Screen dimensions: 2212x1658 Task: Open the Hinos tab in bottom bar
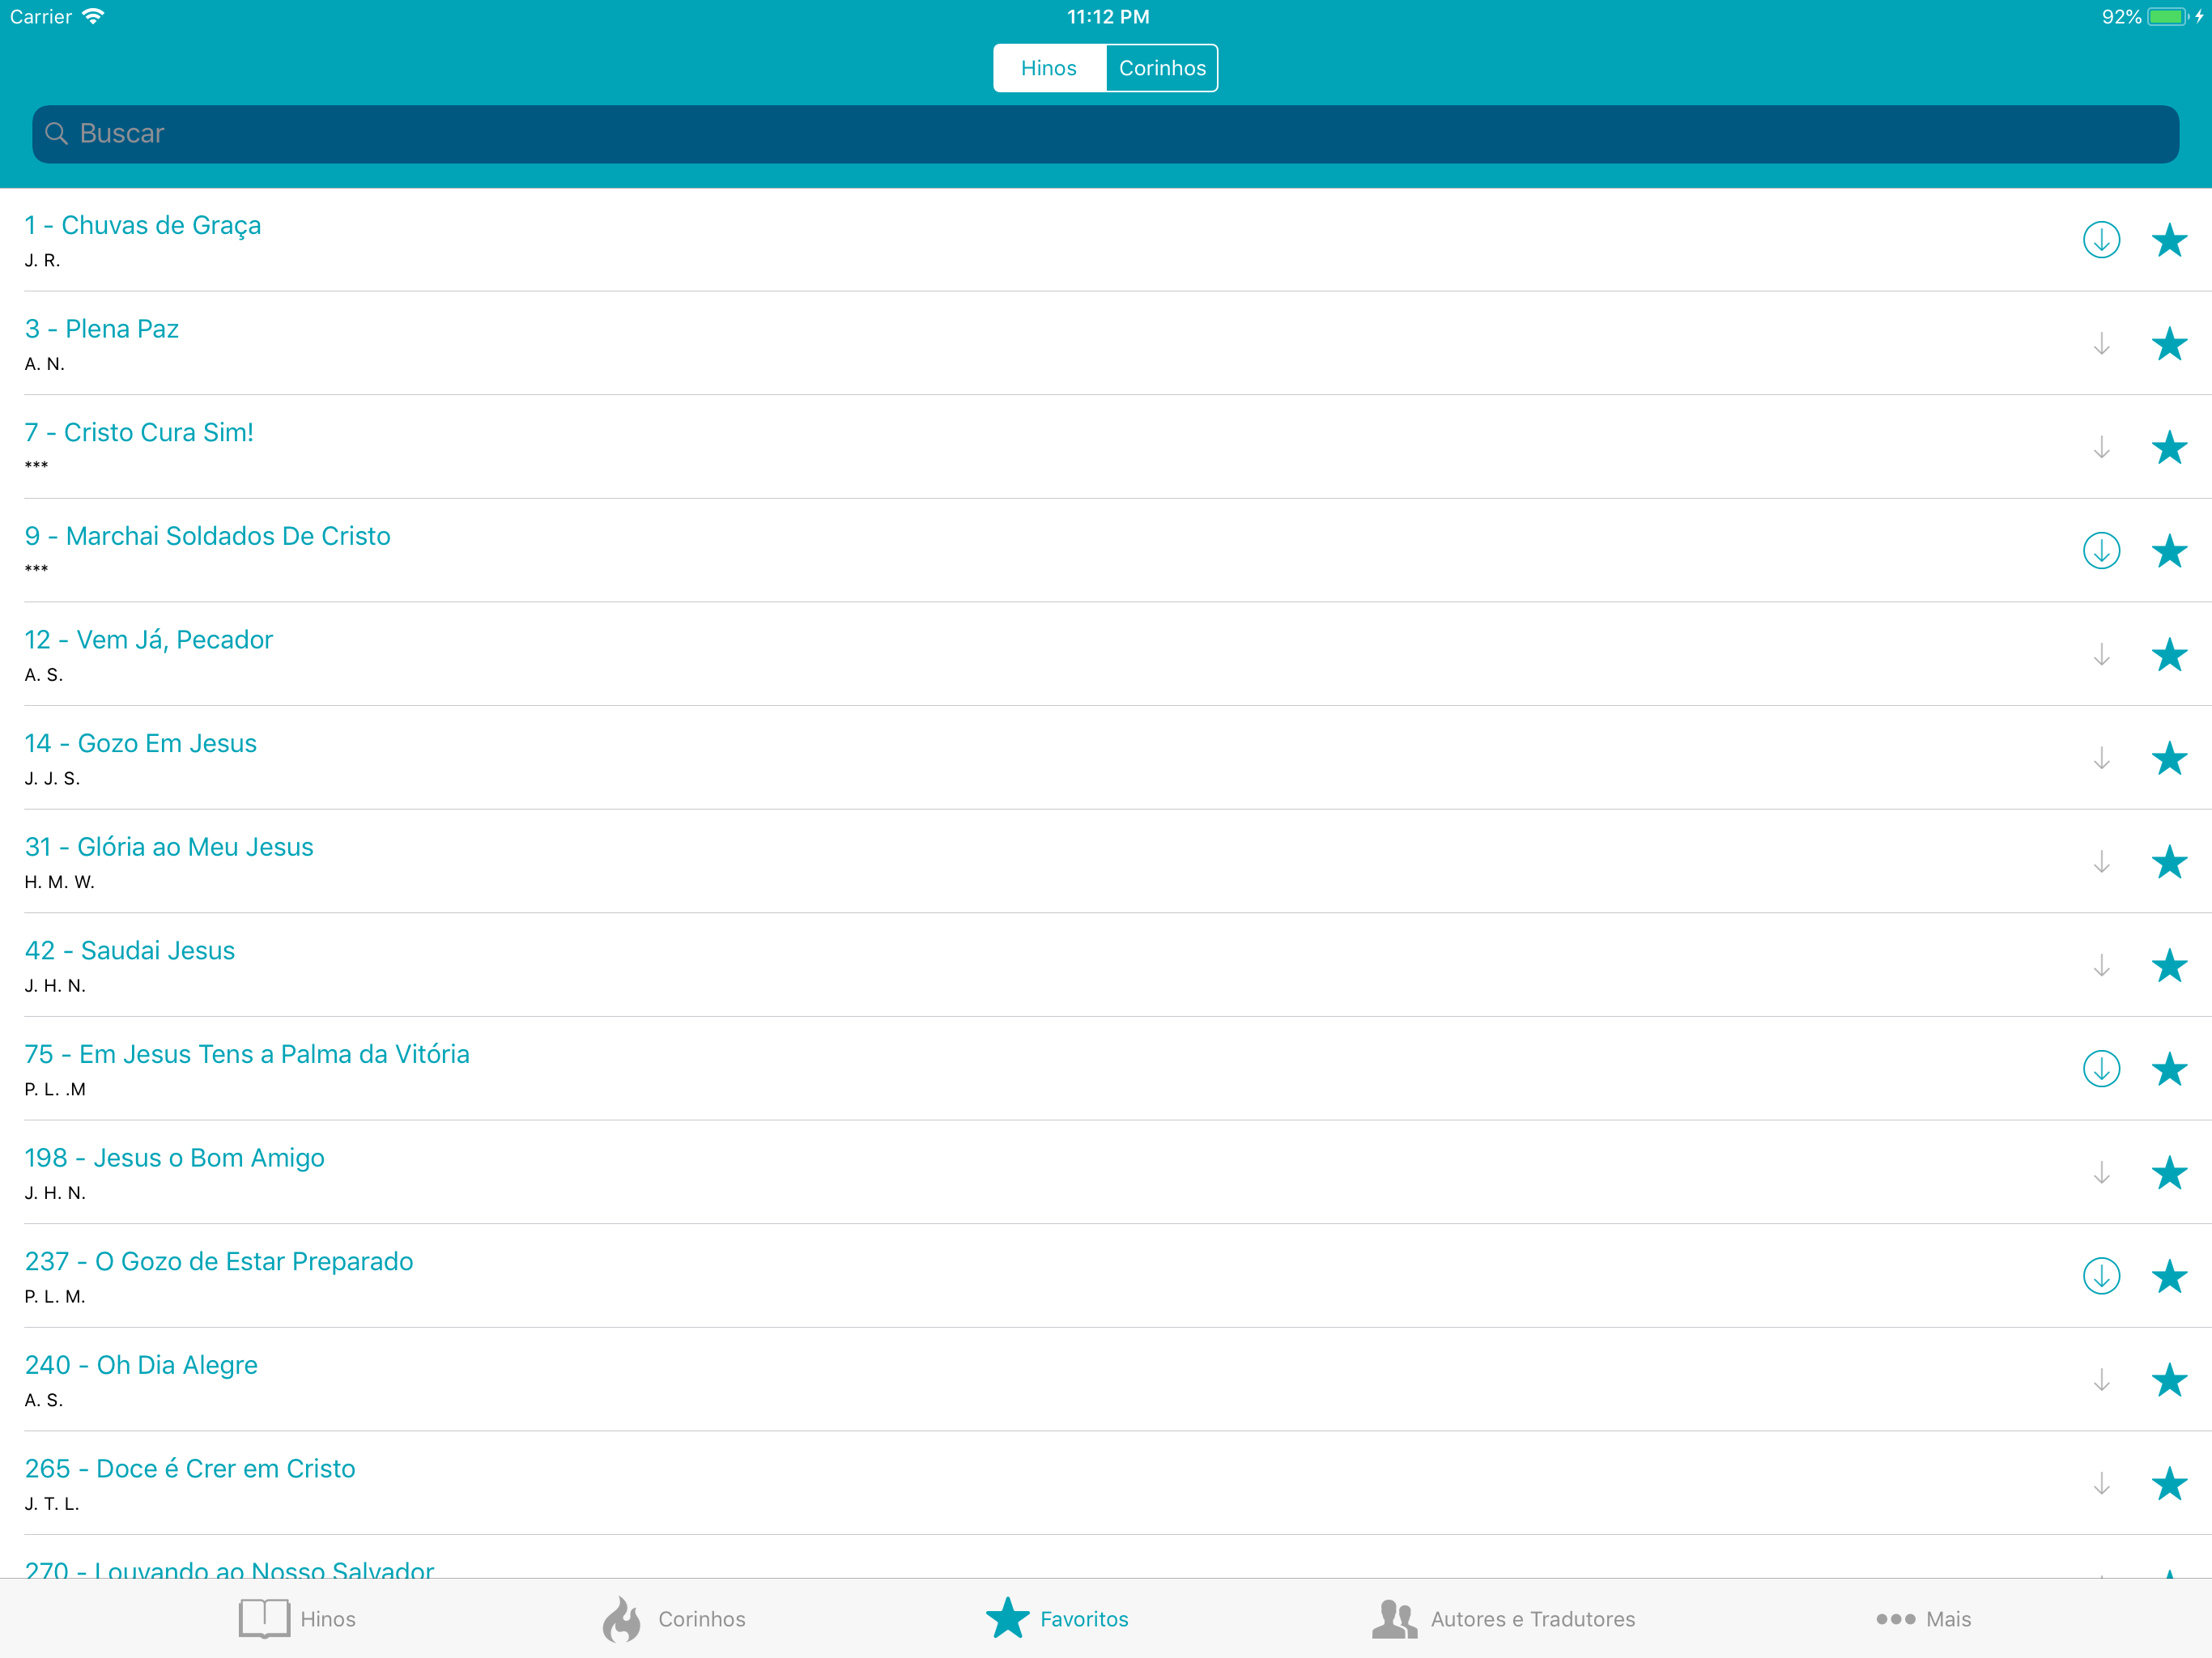click(297, 1618)
